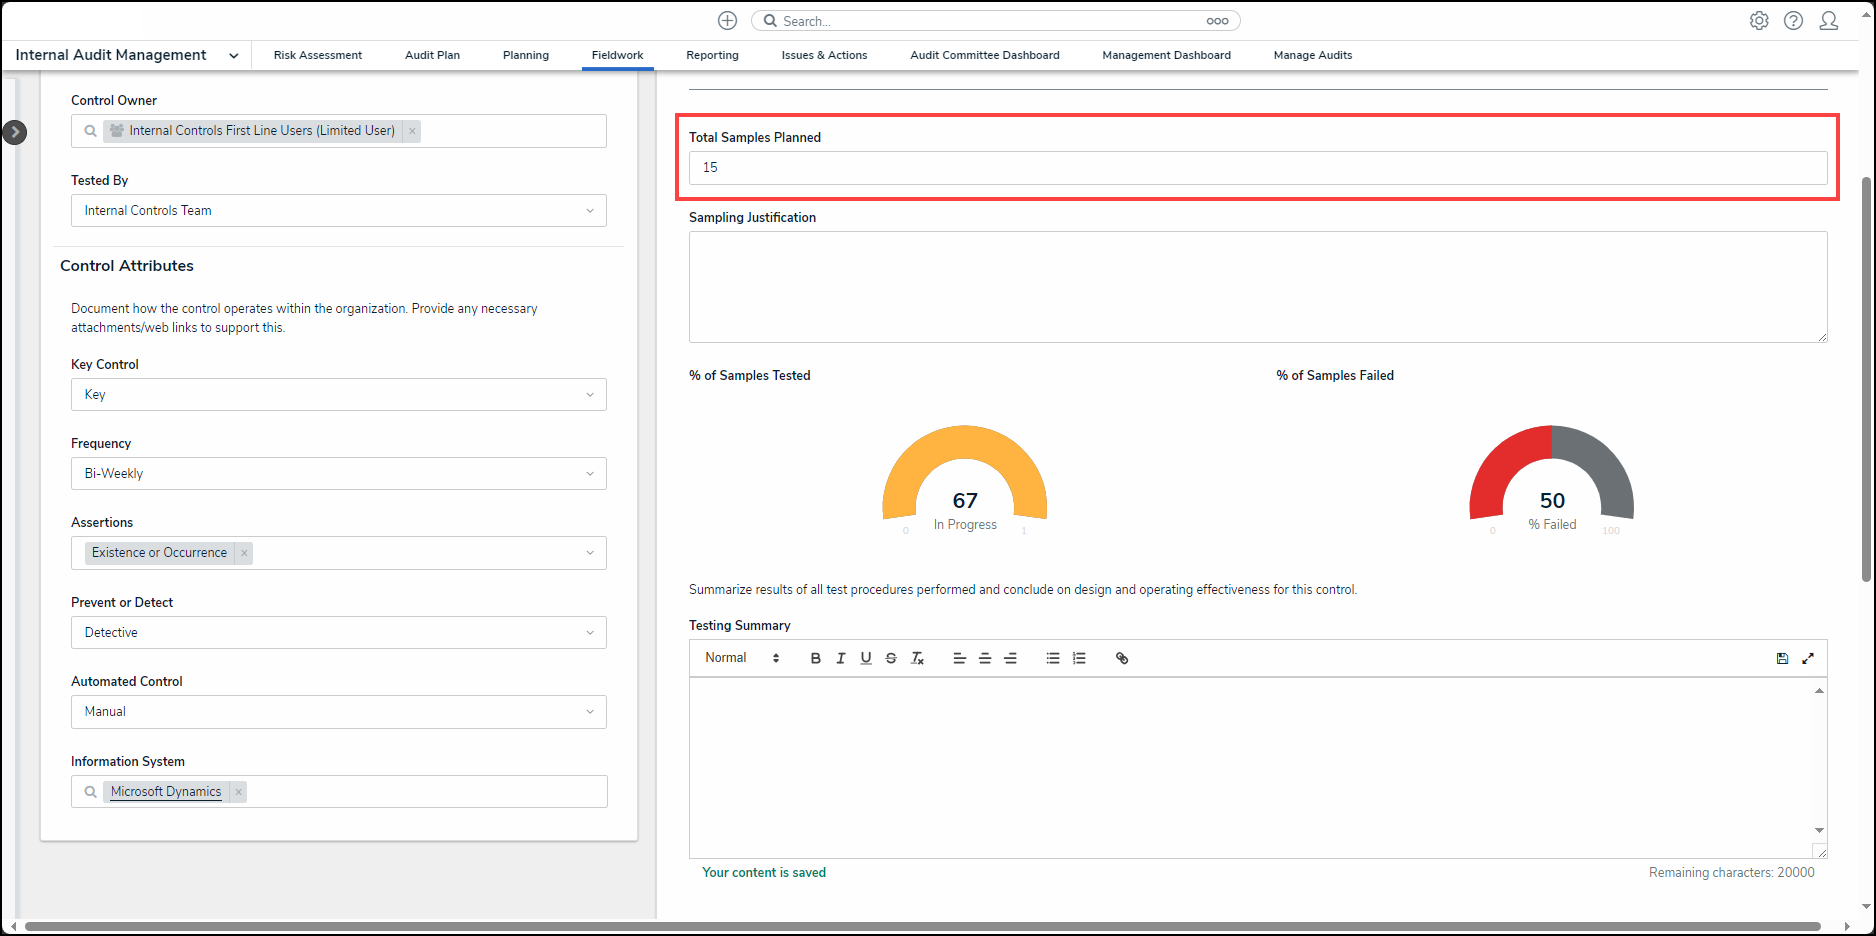Insert a hyperlink in Testing Summary

[1122, 658]
